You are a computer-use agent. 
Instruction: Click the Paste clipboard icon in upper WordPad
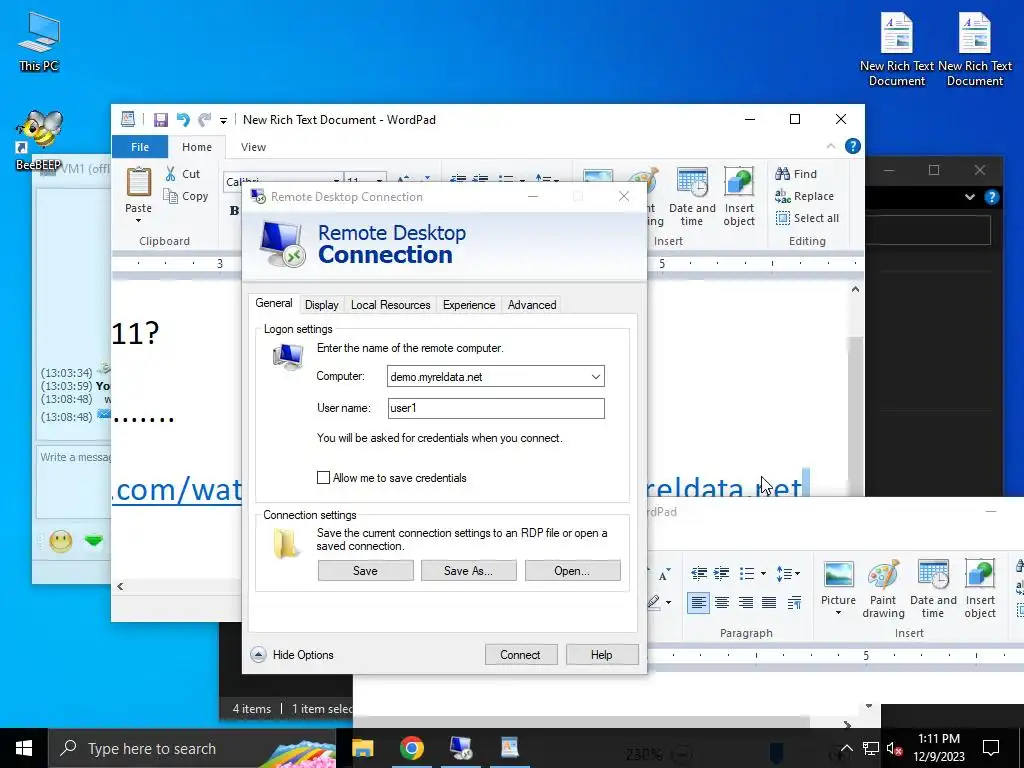click(x=138, y=182)
